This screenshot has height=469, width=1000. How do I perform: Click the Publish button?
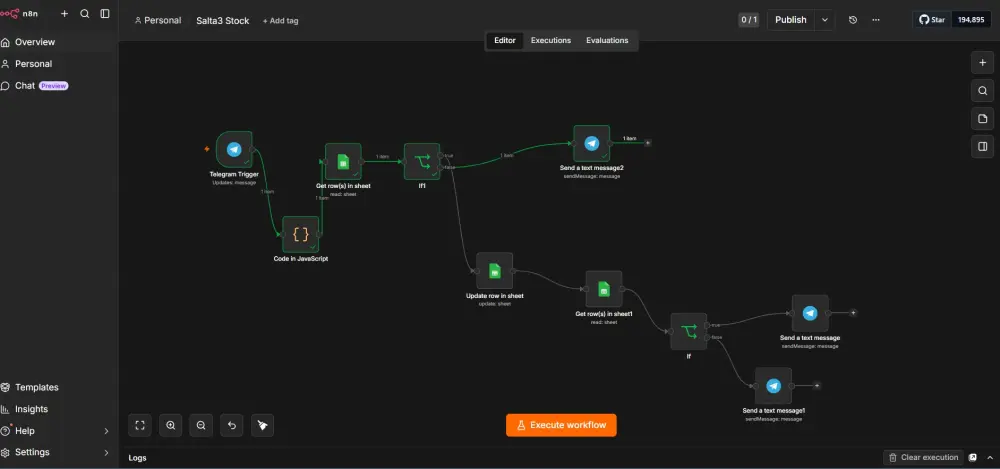point(791,20)
